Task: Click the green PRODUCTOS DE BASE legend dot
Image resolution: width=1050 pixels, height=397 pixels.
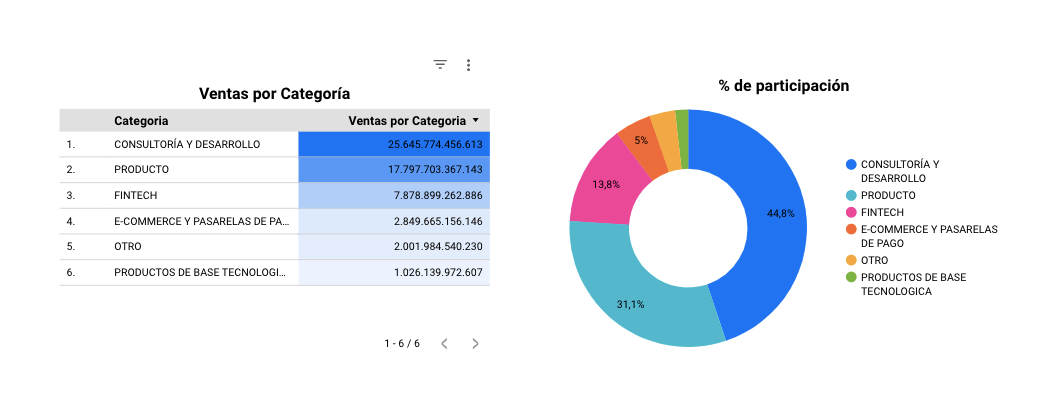Action: 851,276
